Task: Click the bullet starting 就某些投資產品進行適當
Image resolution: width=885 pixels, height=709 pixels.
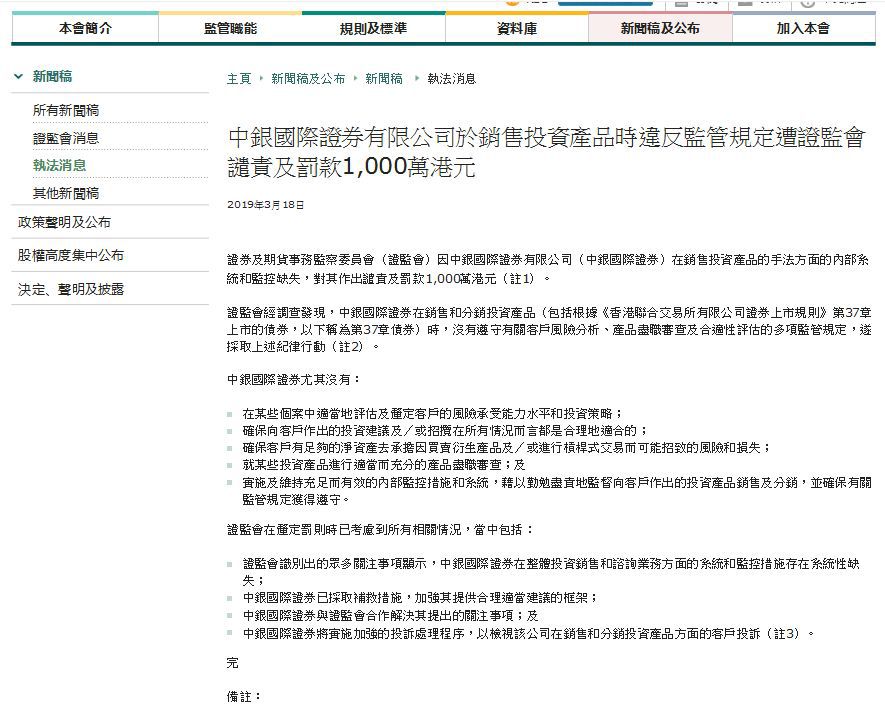Action: tap(384, 465)
